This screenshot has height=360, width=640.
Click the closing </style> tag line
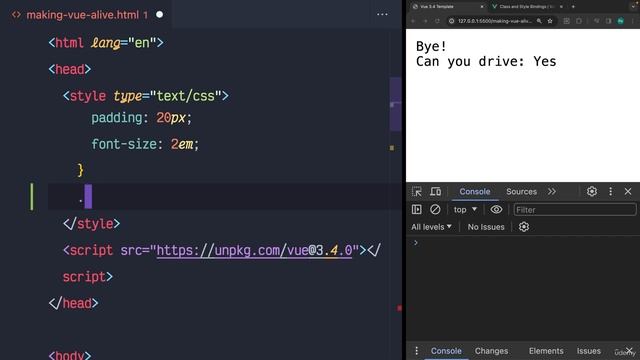(x=91, y=224)
